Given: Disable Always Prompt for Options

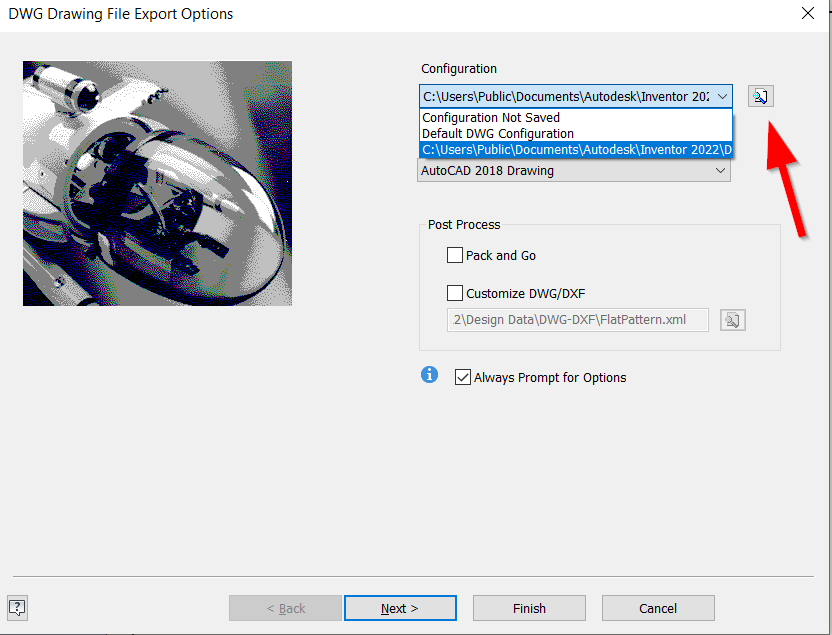Looking at the screenshot, I should [x=463, y=377].
